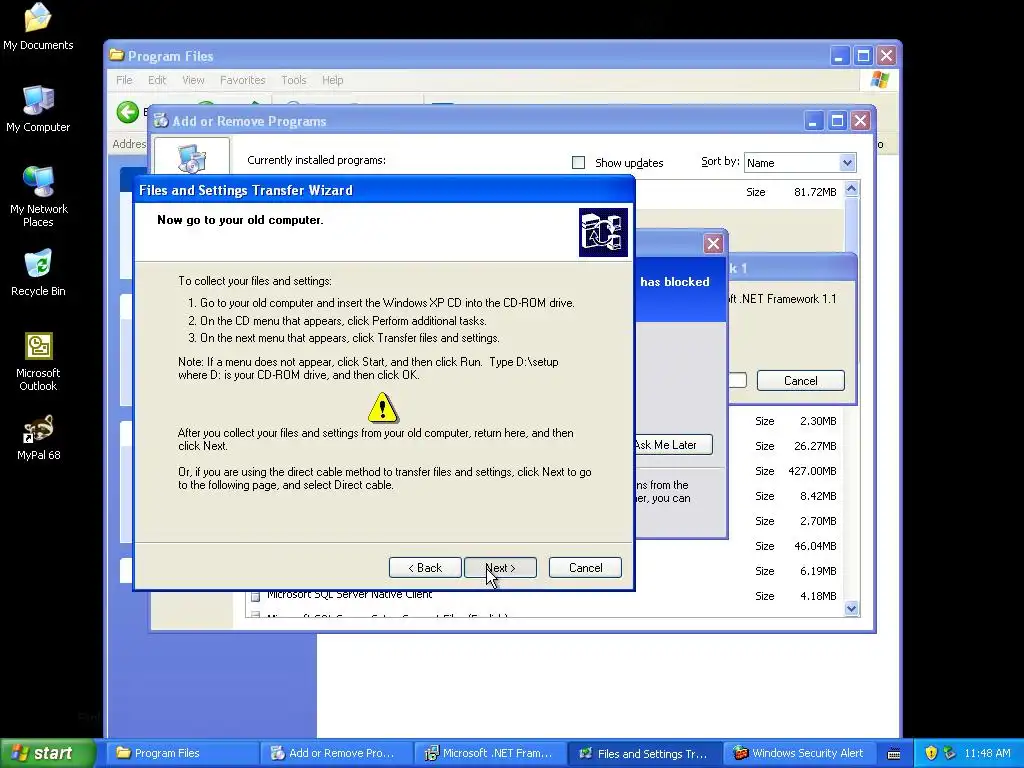Minimize the Program Files window
This screenshot has height=768, width=1024.
coord(839,56)
